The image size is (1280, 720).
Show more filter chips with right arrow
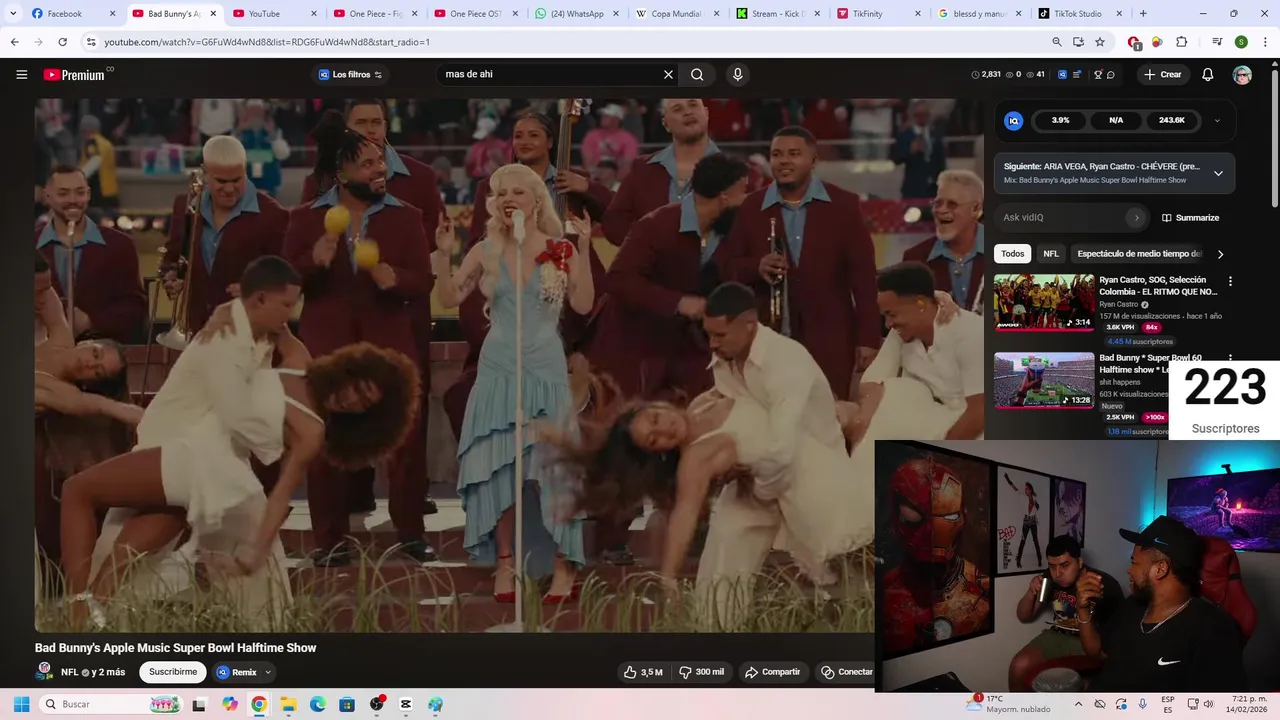point(1220,254)
